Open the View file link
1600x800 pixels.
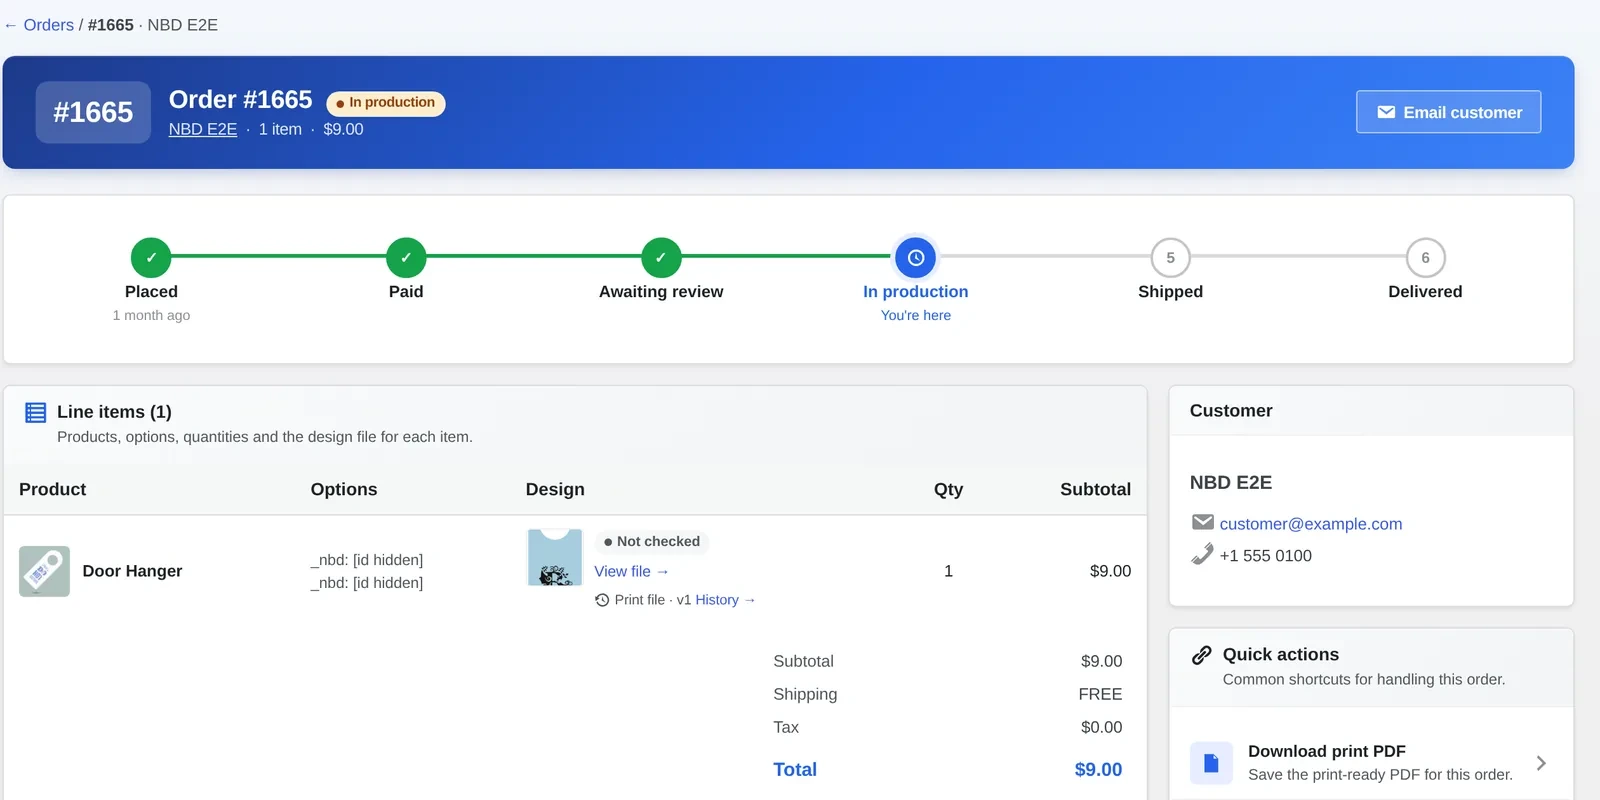pos(631,571)
